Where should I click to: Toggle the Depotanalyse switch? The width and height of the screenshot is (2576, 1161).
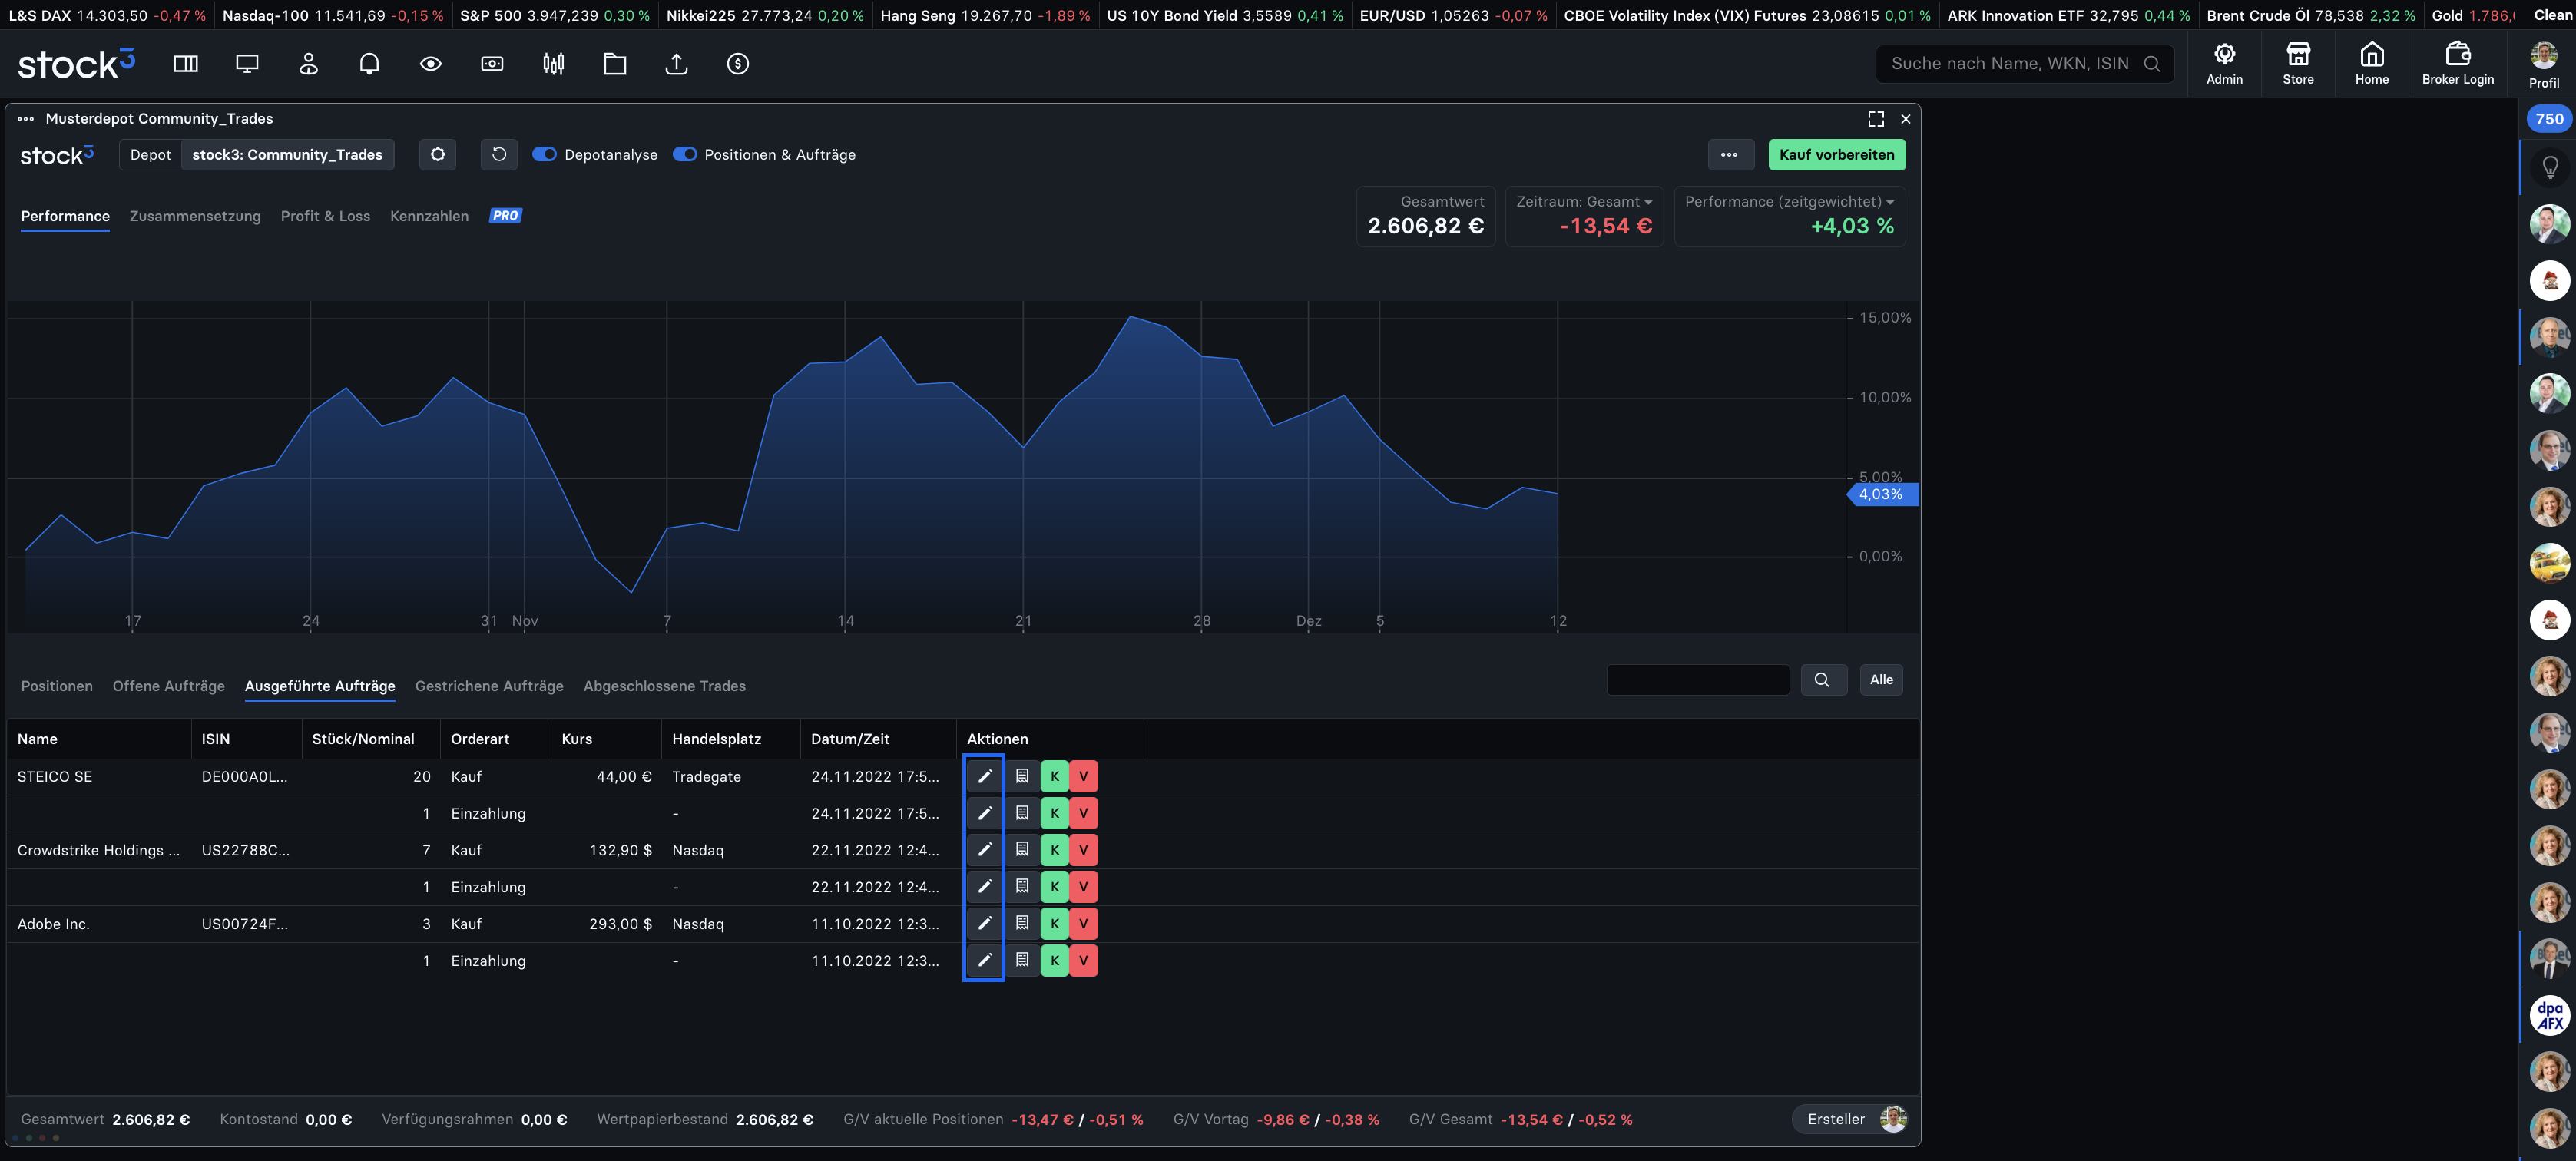(544, 155)
